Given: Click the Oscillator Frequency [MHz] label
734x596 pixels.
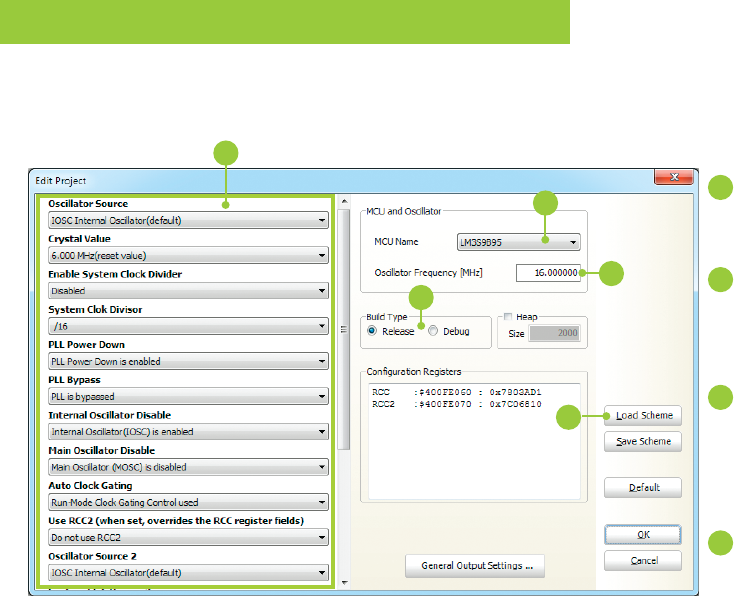Looking at the screenshot, I should pos(428,273).
